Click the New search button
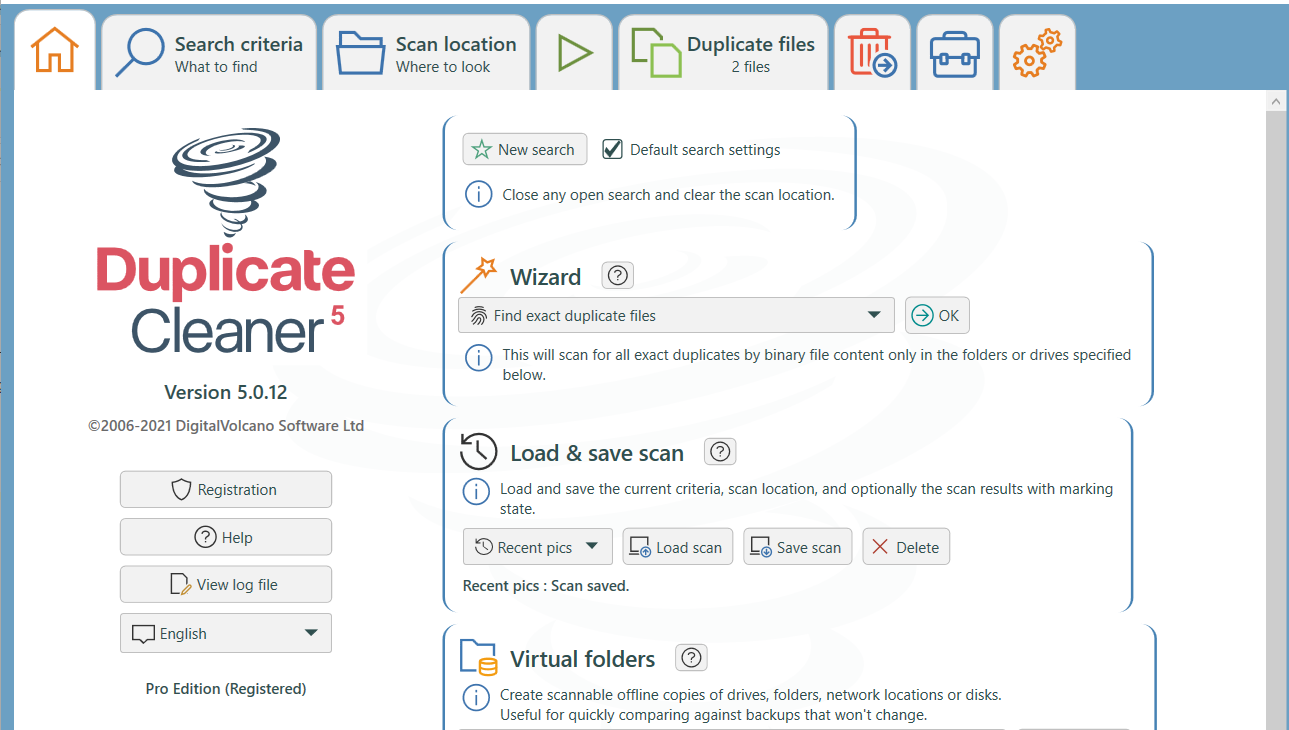The height and width of the screenshot is (730, 1289). point(525,150)
